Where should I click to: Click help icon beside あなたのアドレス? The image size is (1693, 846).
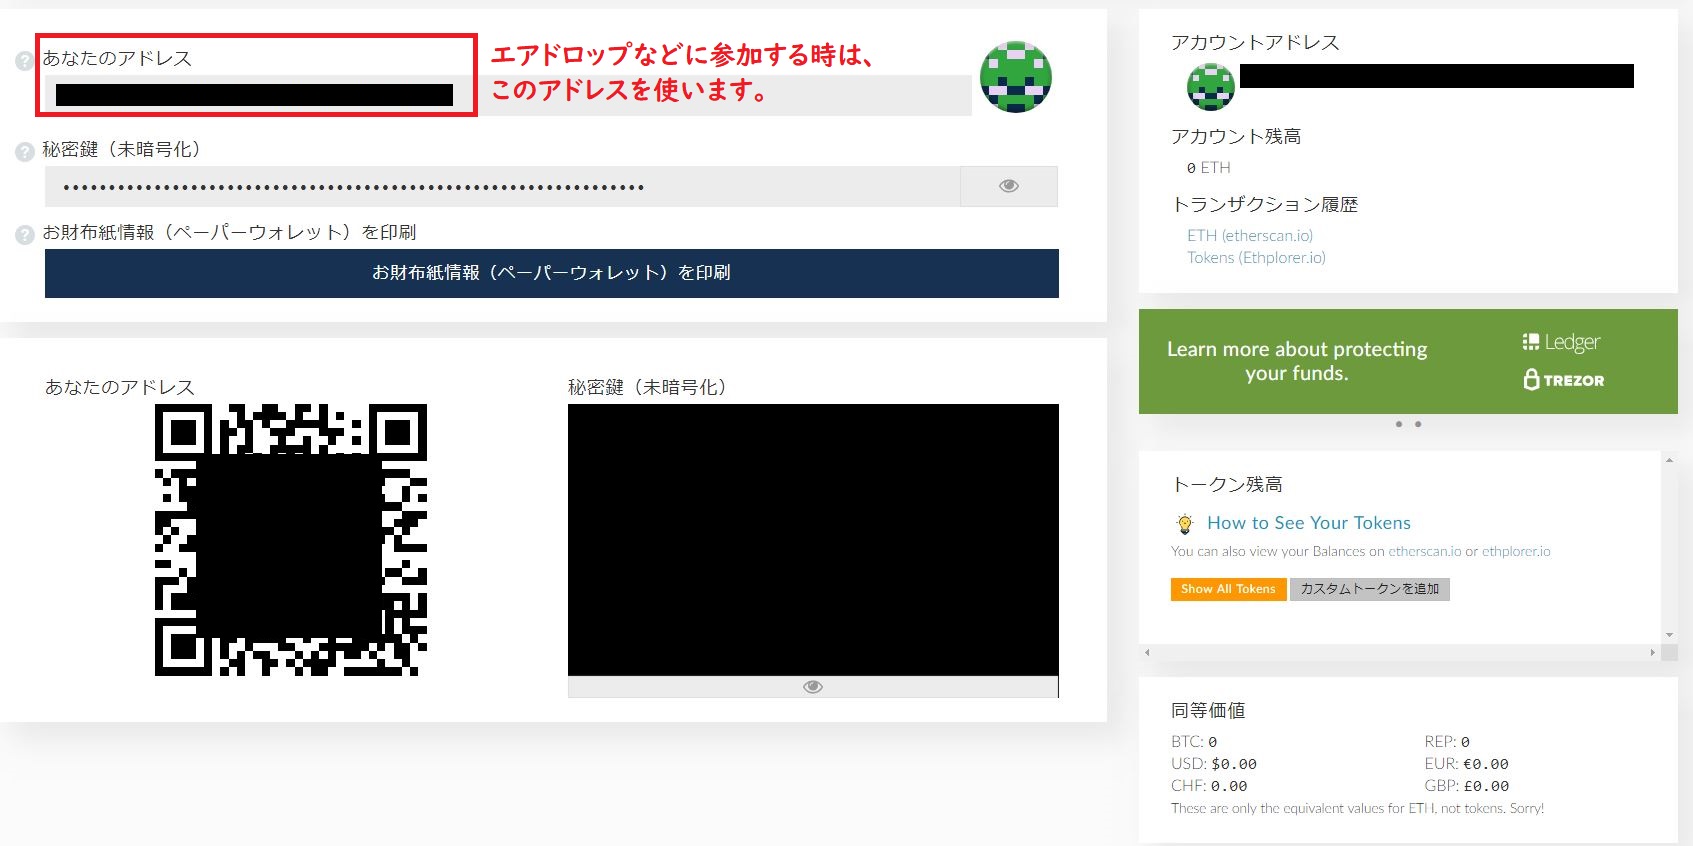coord(25,61)
